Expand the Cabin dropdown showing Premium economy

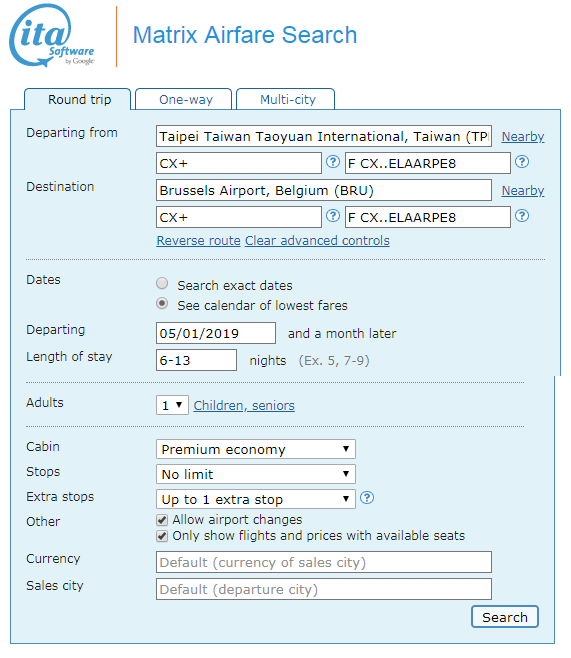pyautogui.click(x=256, y=449)
